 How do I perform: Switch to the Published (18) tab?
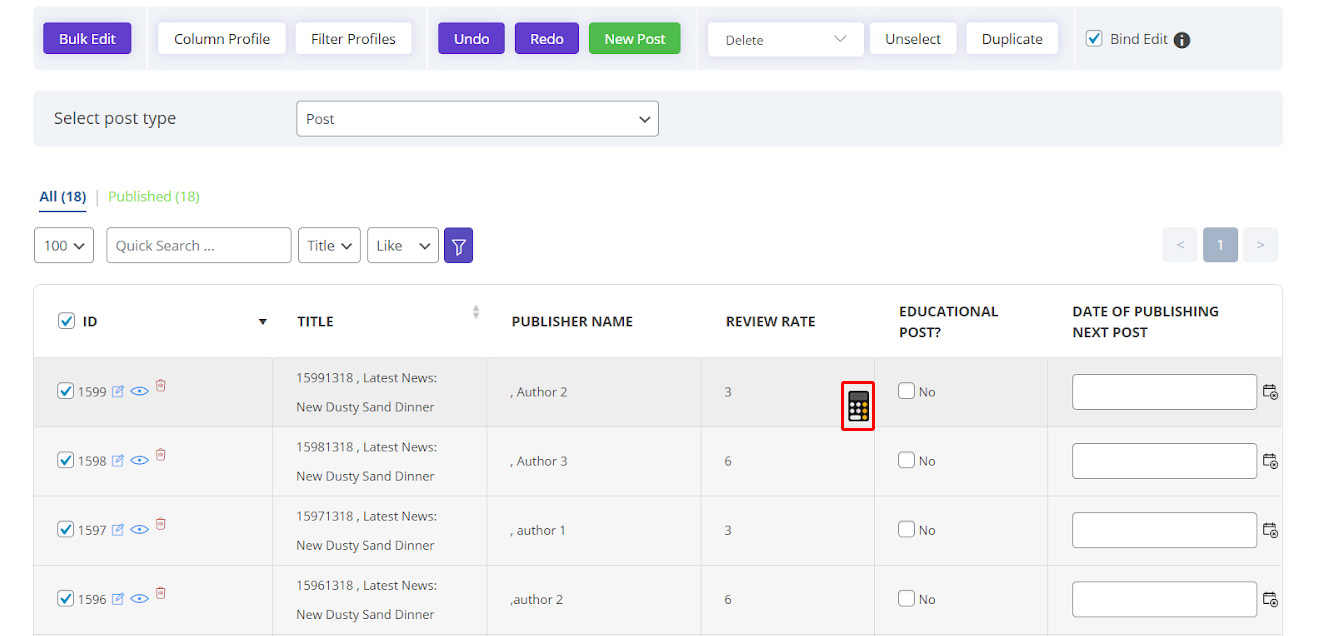(154, 197)
